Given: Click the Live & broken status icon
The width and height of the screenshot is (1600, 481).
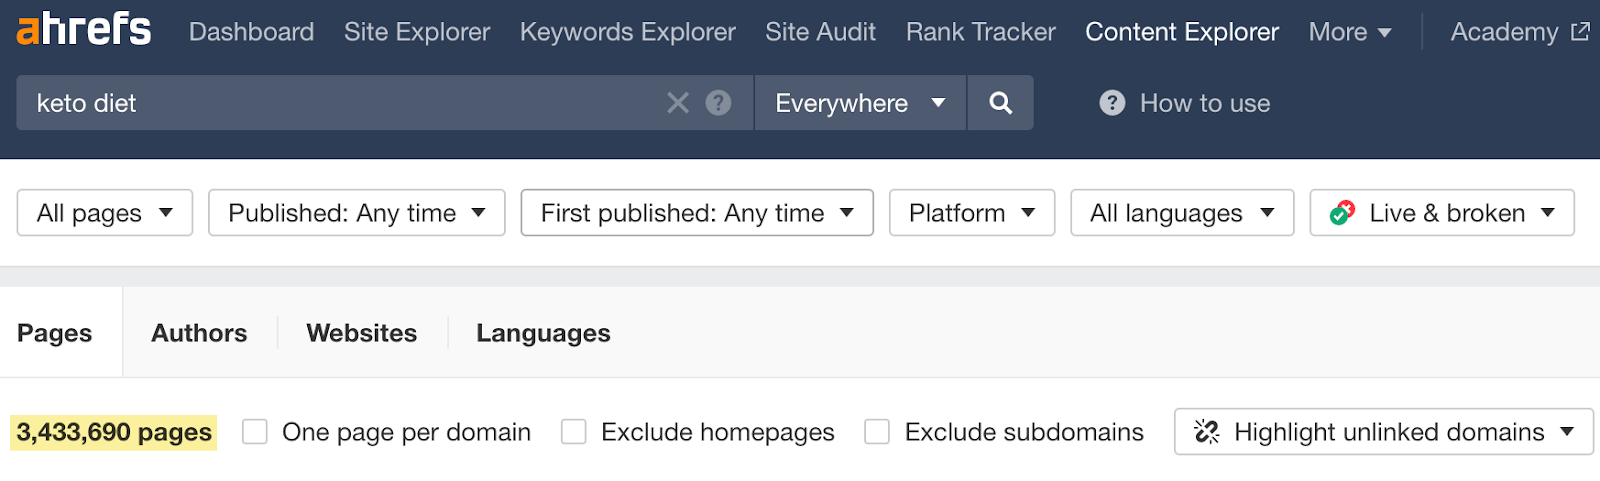Looking at the screenshot, I should pos(1342,213).
